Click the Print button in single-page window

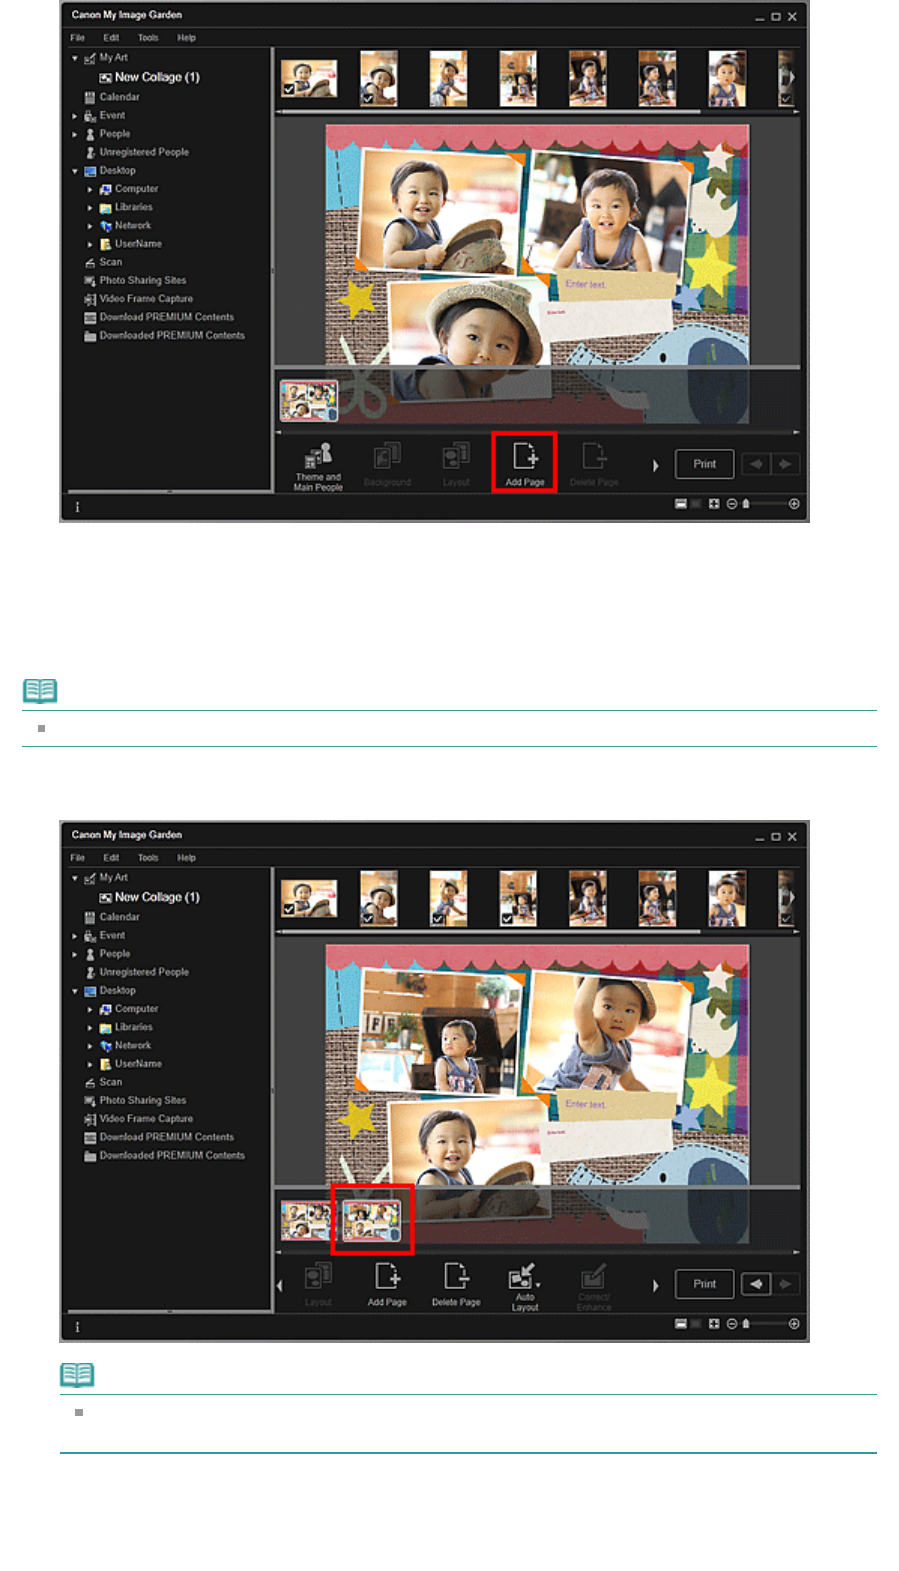[x=705, y=464]
